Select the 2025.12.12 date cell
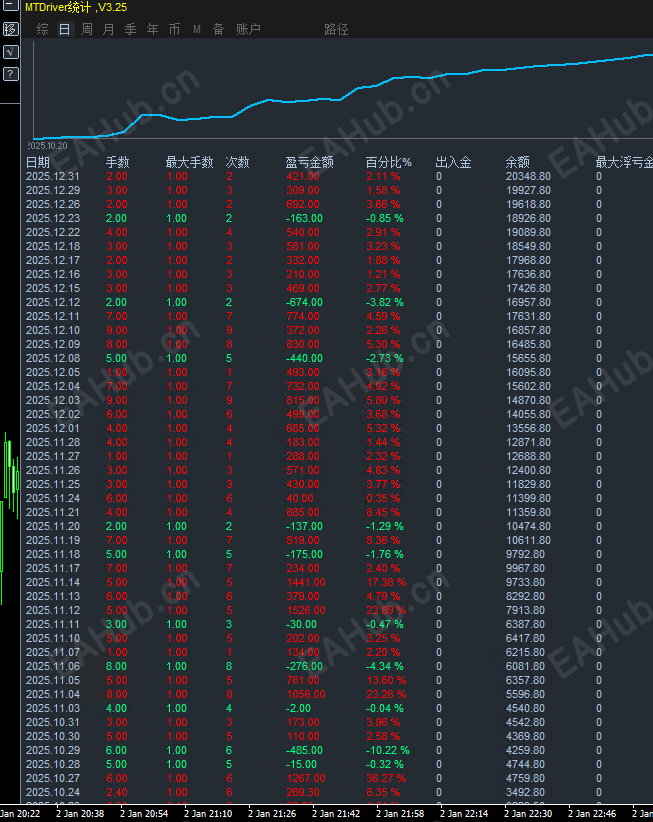 pos(52,302)
